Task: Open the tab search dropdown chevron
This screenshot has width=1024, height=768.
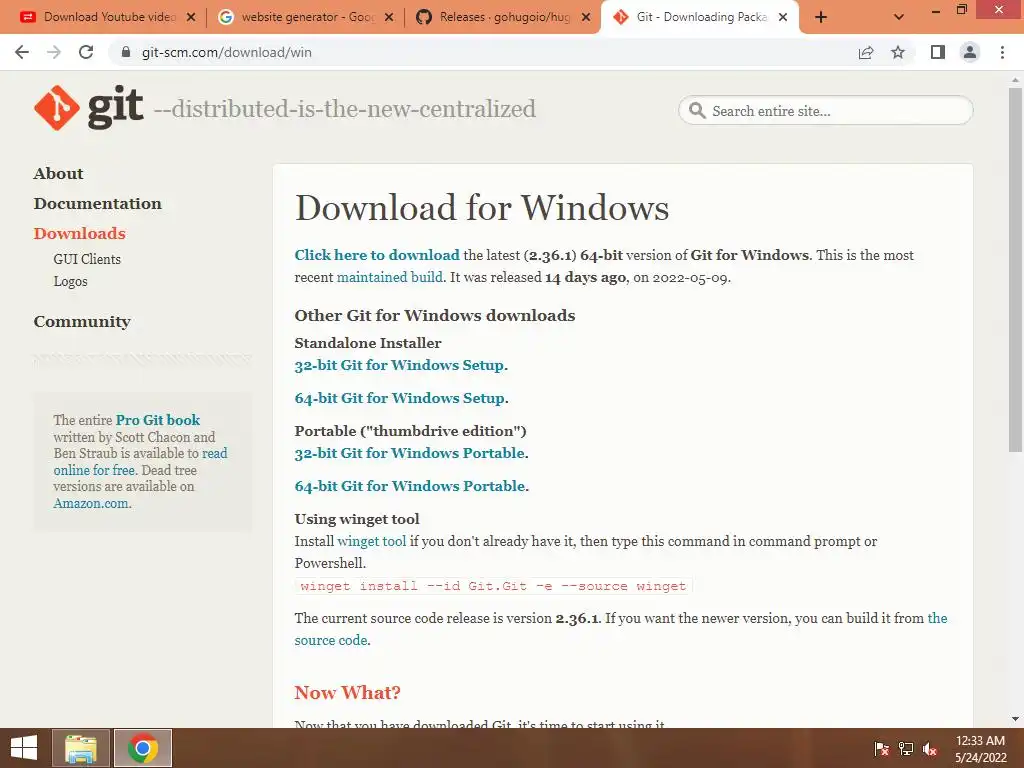Action: pos(899,18)
